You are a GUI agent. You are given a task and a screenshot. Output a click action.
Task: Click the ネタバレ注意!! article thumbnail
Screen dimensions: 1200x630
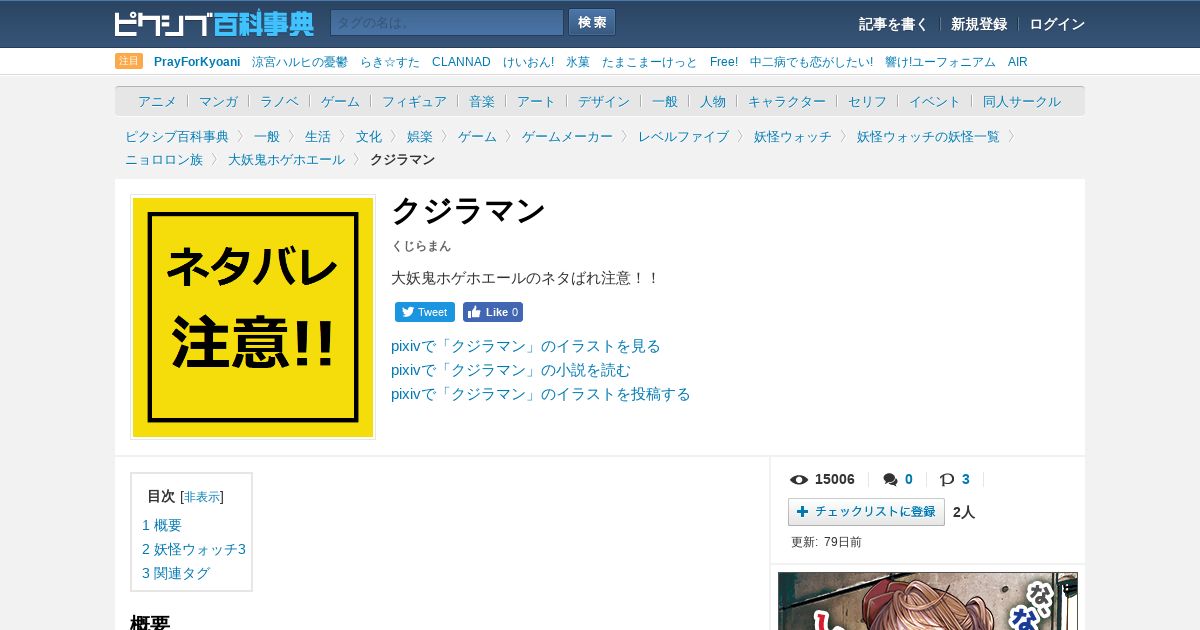(253, 317)
